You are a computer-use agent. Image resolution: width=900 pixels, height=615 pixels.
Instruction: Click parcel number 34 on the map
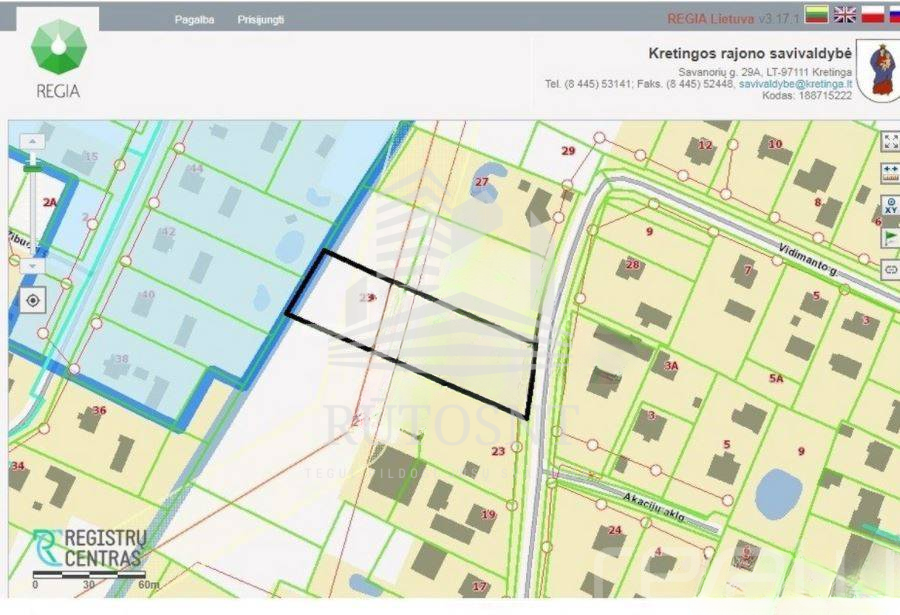pos(18,465)
